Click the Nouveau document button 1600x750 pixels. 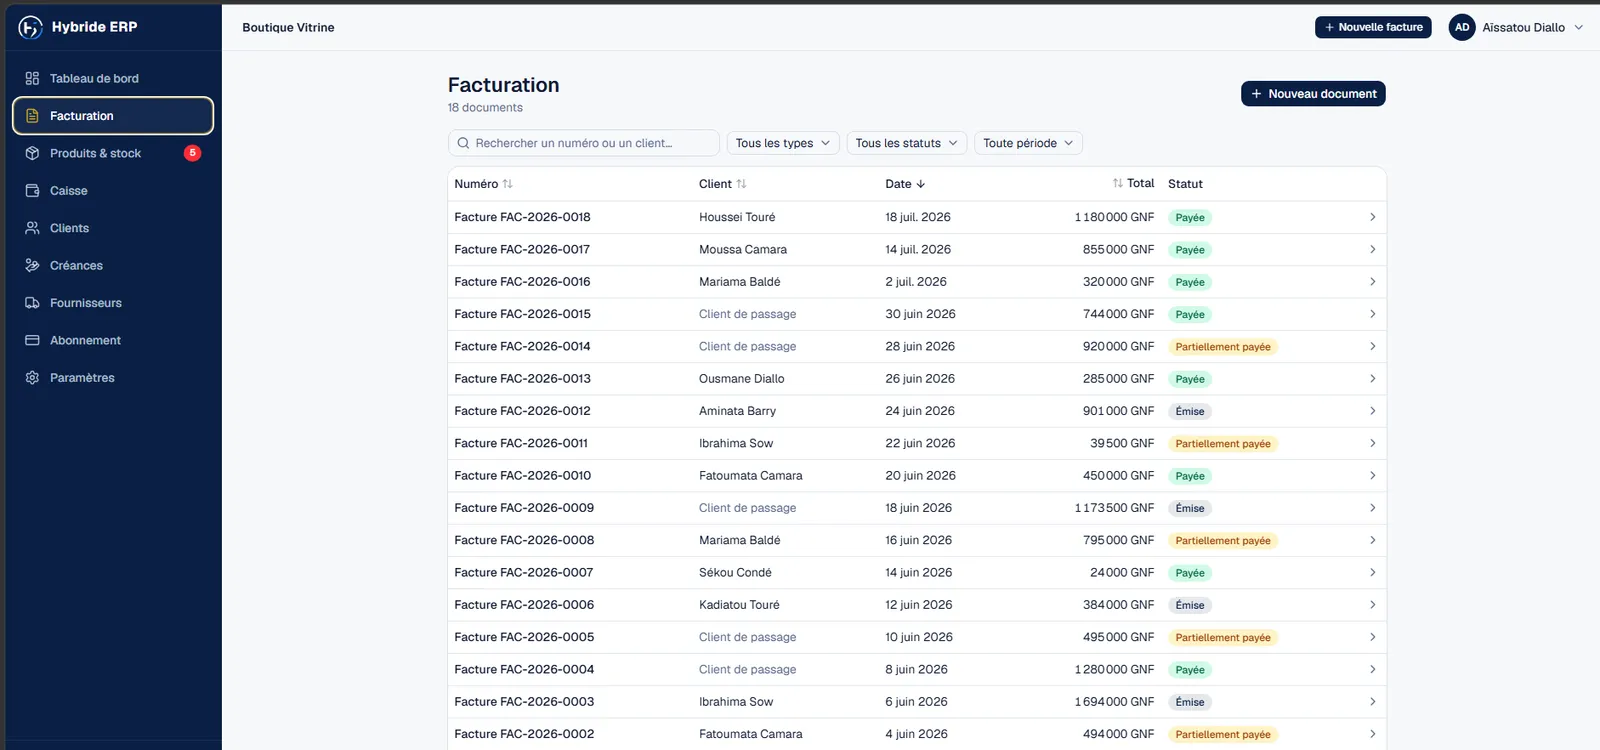[x=1313, y=94]
